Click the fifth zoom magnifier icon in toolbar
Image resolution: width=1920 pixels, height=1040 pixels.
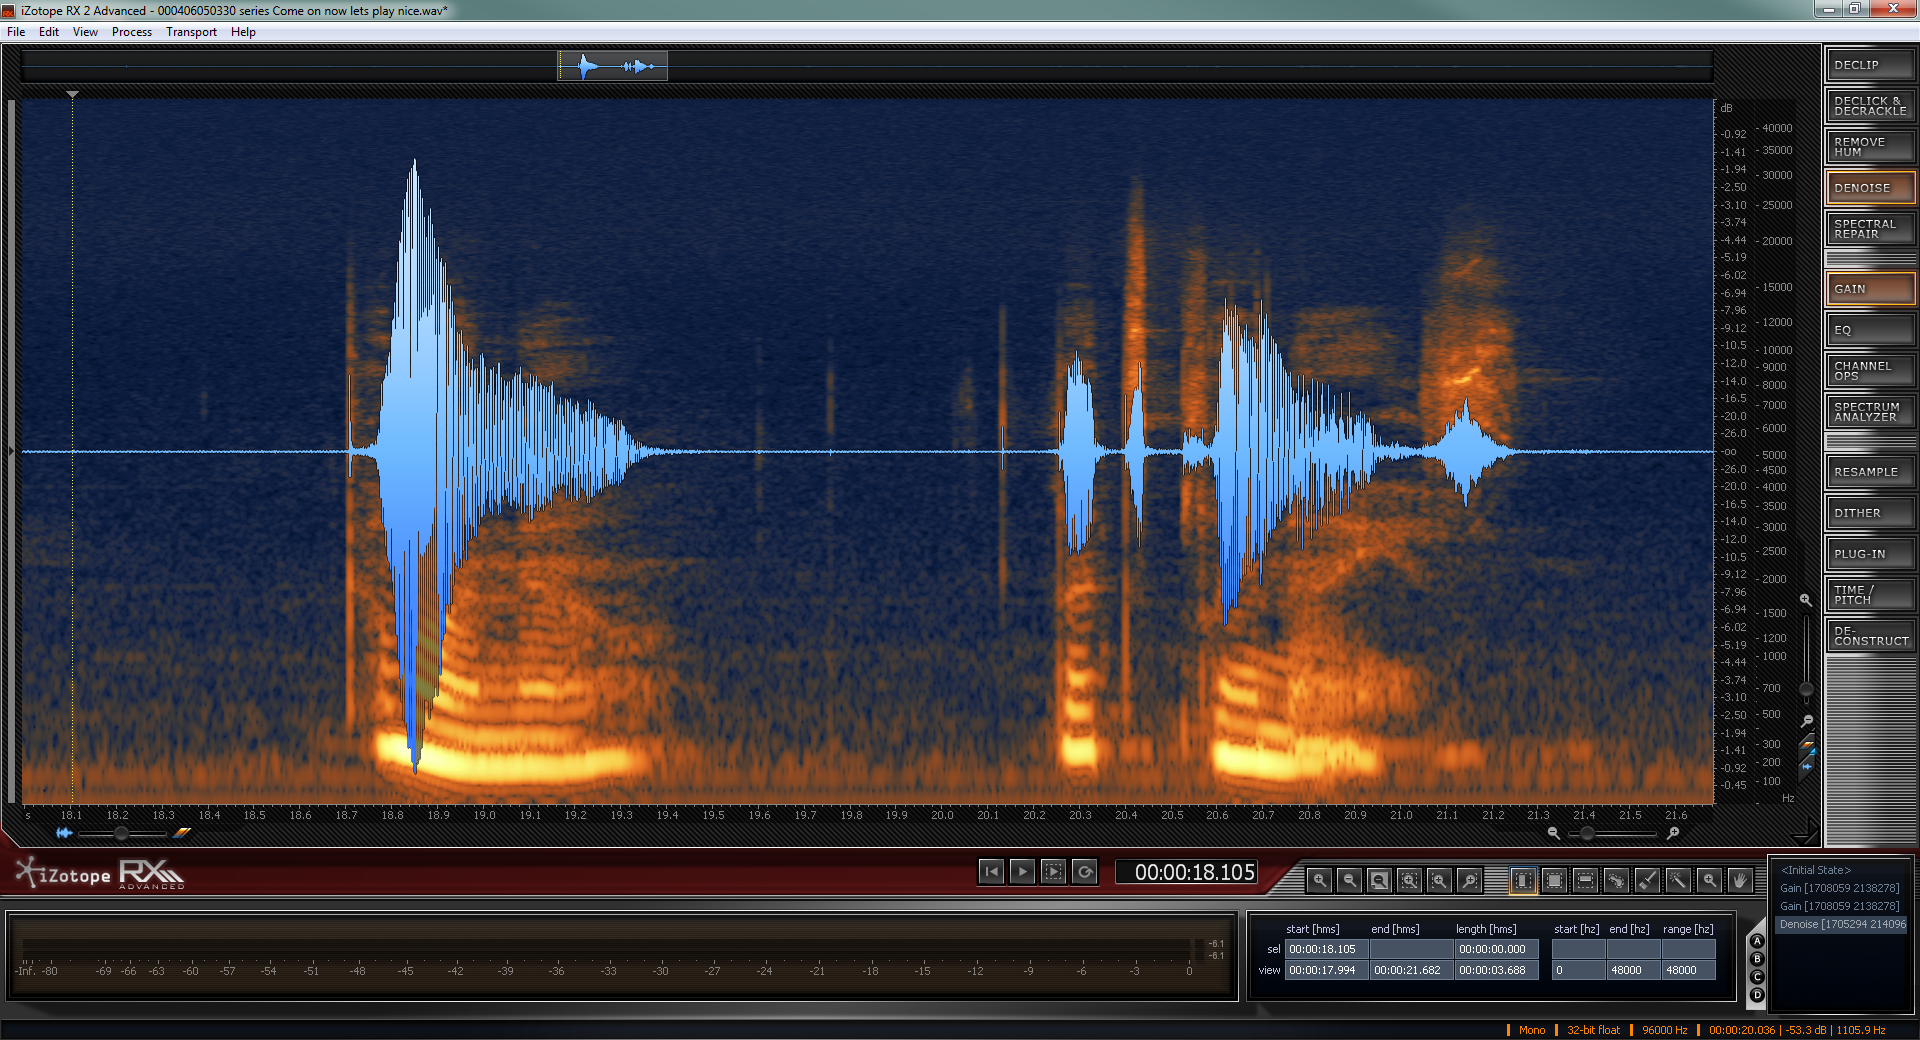pos(1439,880)
